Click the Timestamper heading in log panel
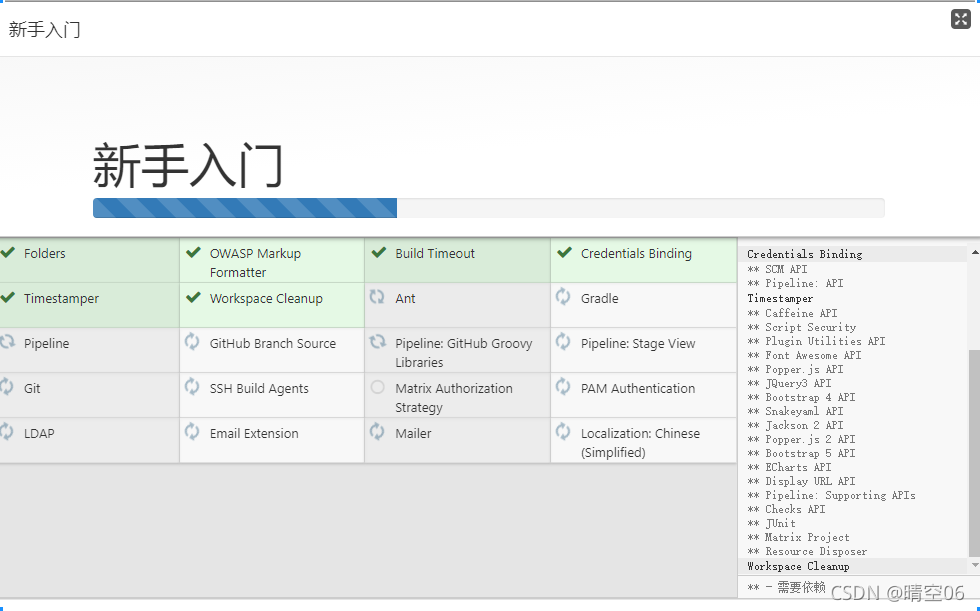The image size is (980, 611). point(780,299)
